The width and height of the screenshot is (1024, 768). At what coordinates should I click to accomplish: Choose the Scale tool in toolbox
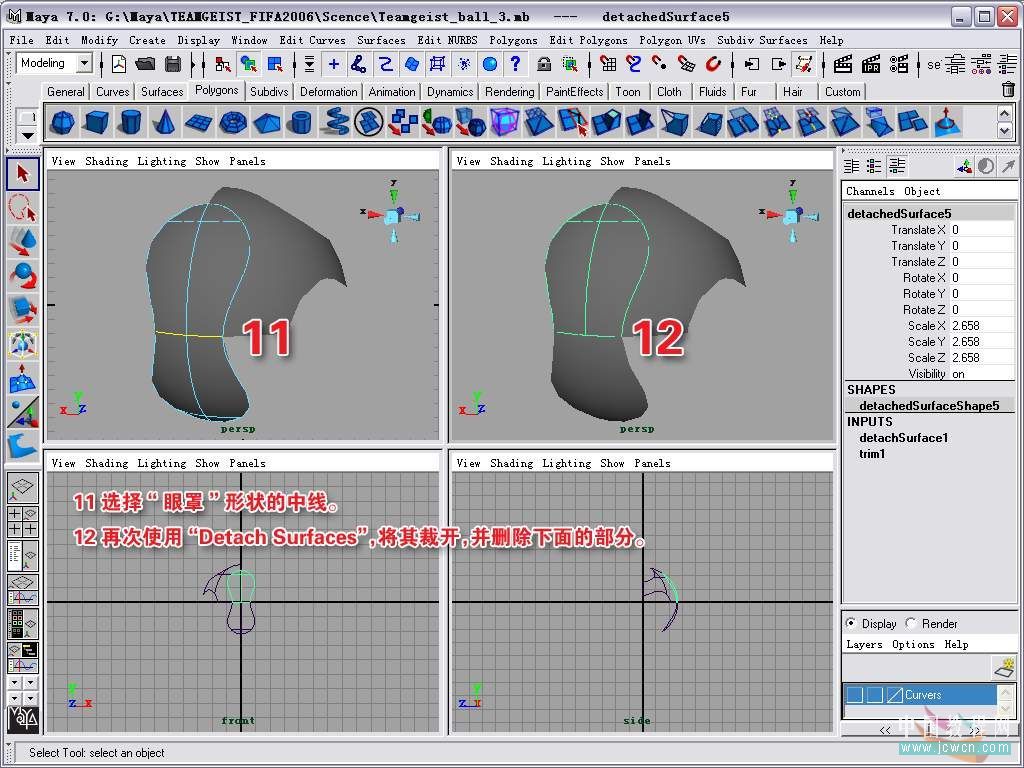(x=23, y=309)
